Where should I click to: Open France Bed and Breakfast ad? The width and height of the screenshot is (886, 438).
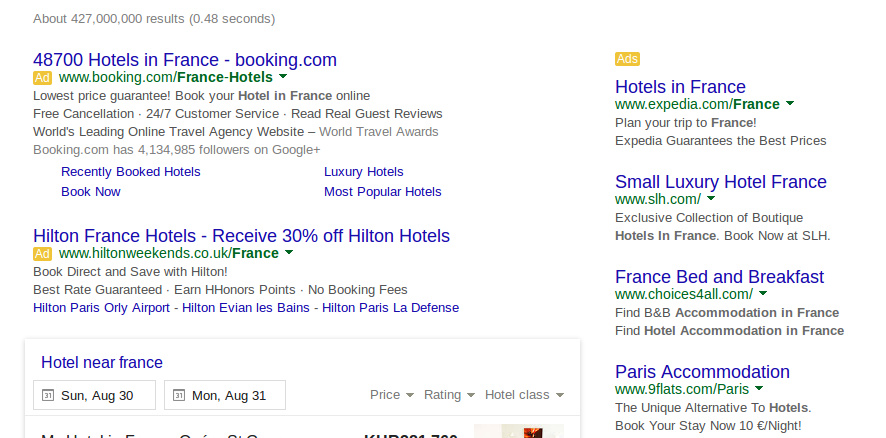719,277
